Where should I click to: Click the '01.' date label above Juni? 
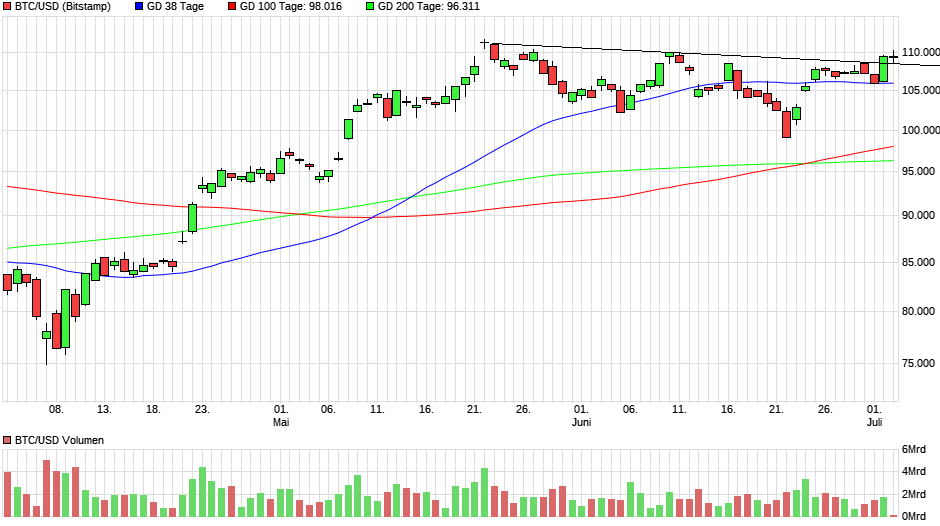click(x=581, y=409)
